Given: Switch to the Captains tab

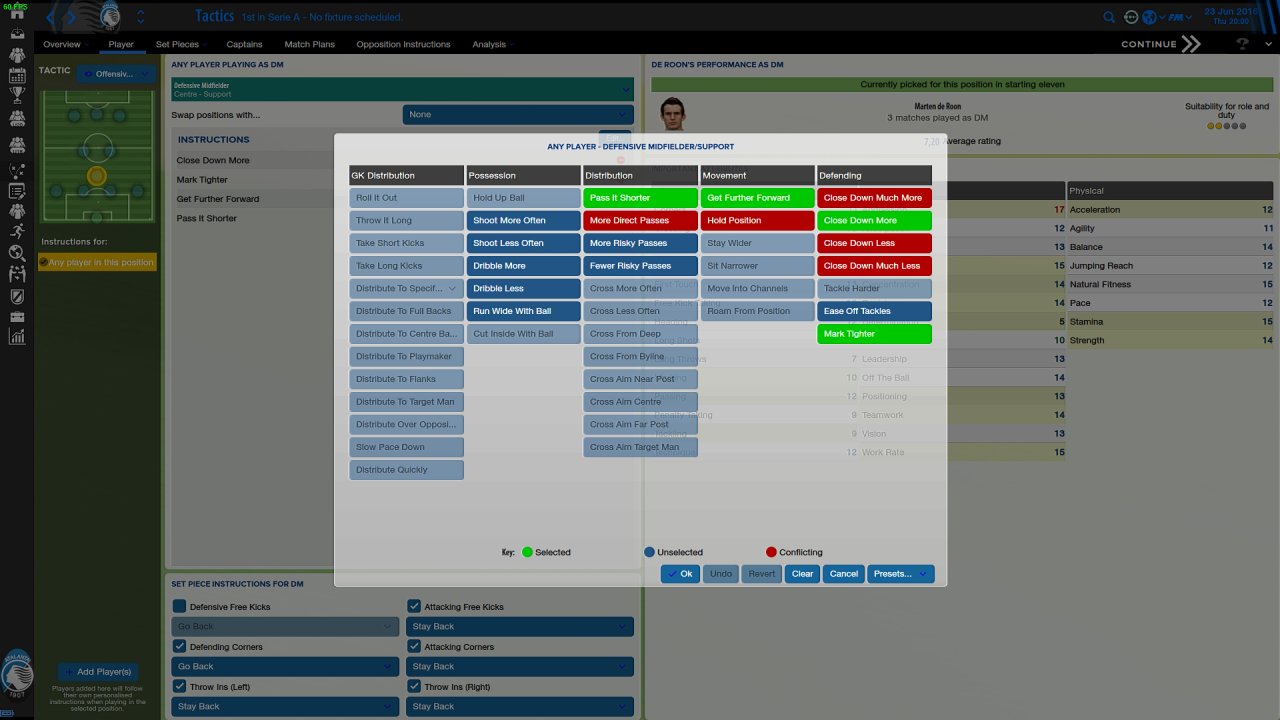Looking at the screenshot, I should tap(244, 44).
